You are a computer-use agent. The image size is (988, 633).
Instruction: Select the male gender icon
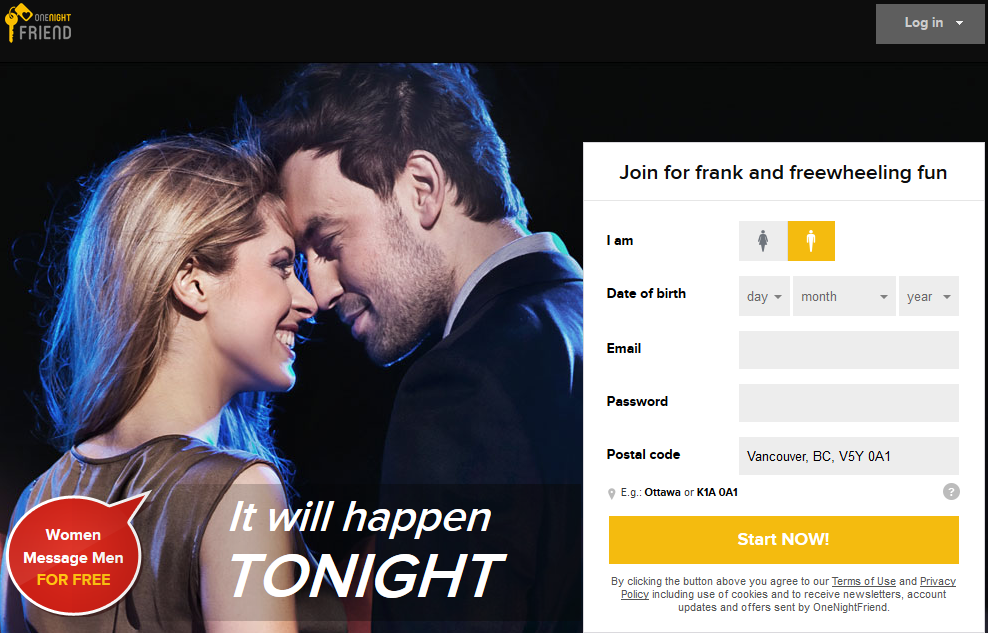point(811,241)
